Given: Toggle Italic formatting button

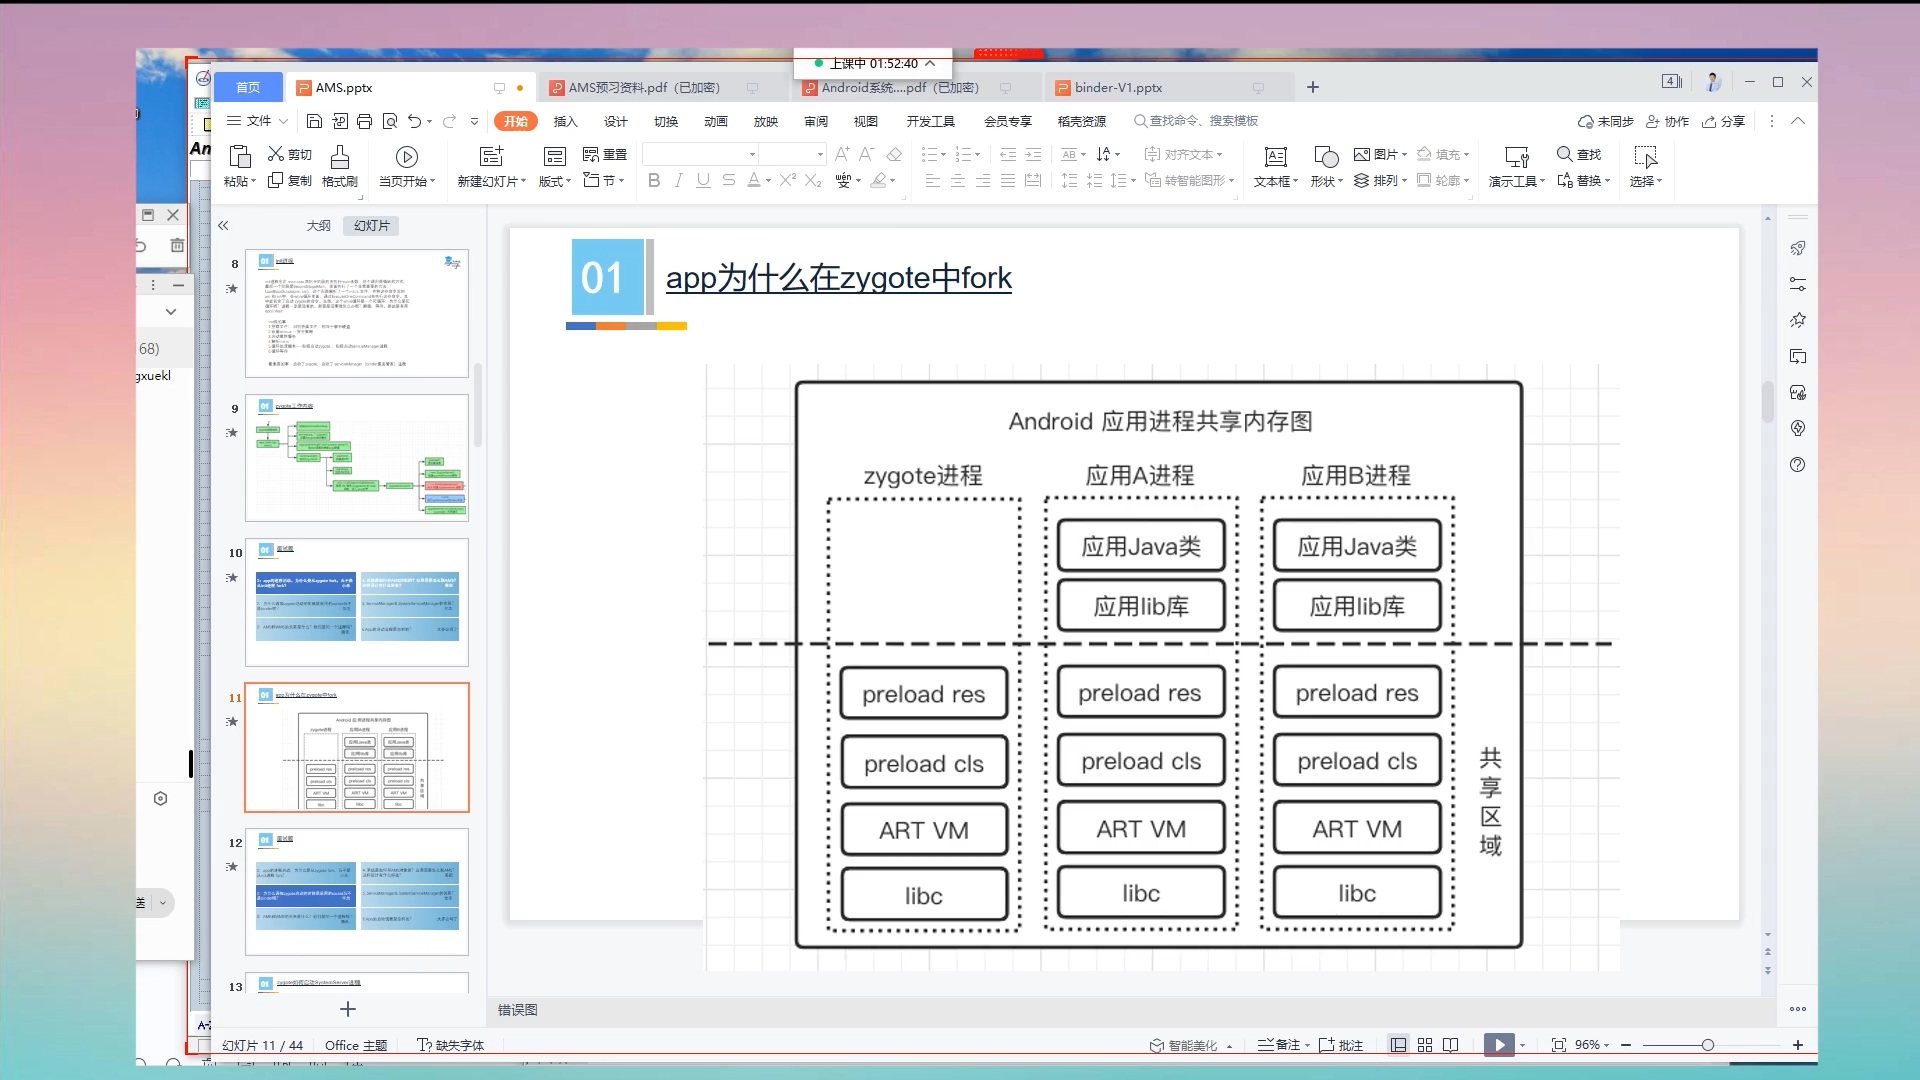Looking at the screenshot, I should (679, 181).
